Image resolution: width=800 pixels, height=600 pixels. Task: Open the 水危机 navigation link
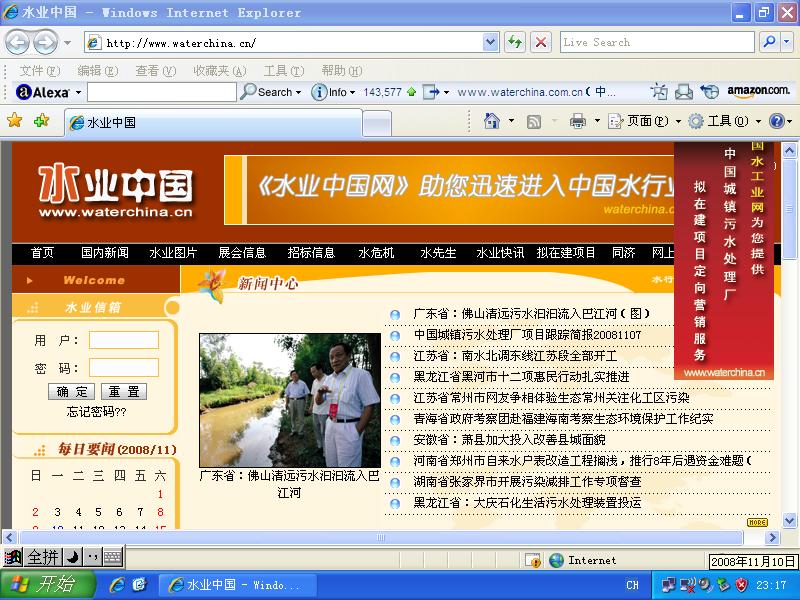377,253
